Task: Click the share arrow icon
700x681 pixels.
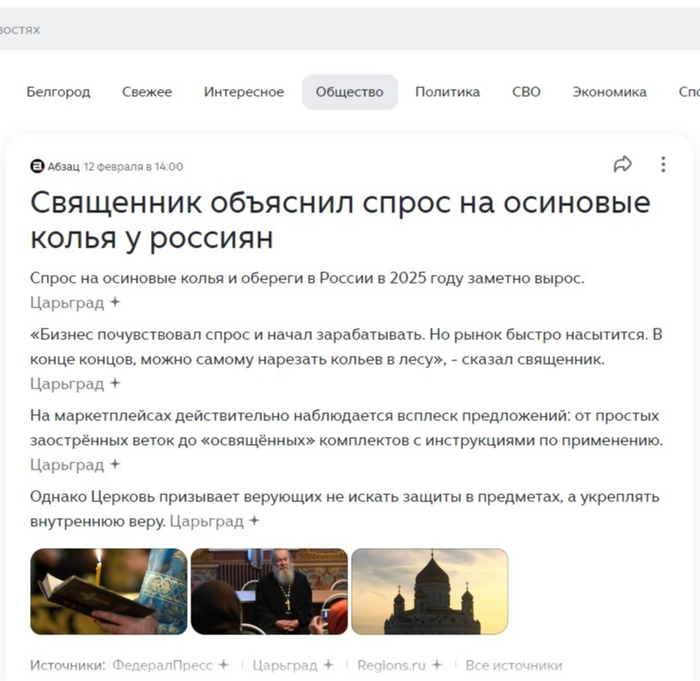Action: tap(622, 164)
